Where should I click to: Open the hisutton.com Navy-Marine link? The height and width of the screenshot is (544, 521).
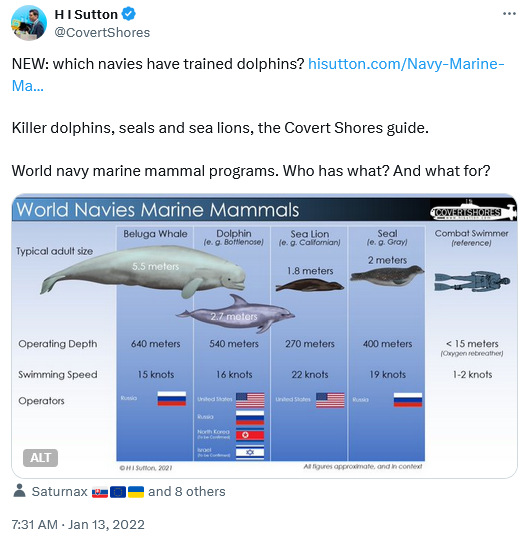coord(258,75)
